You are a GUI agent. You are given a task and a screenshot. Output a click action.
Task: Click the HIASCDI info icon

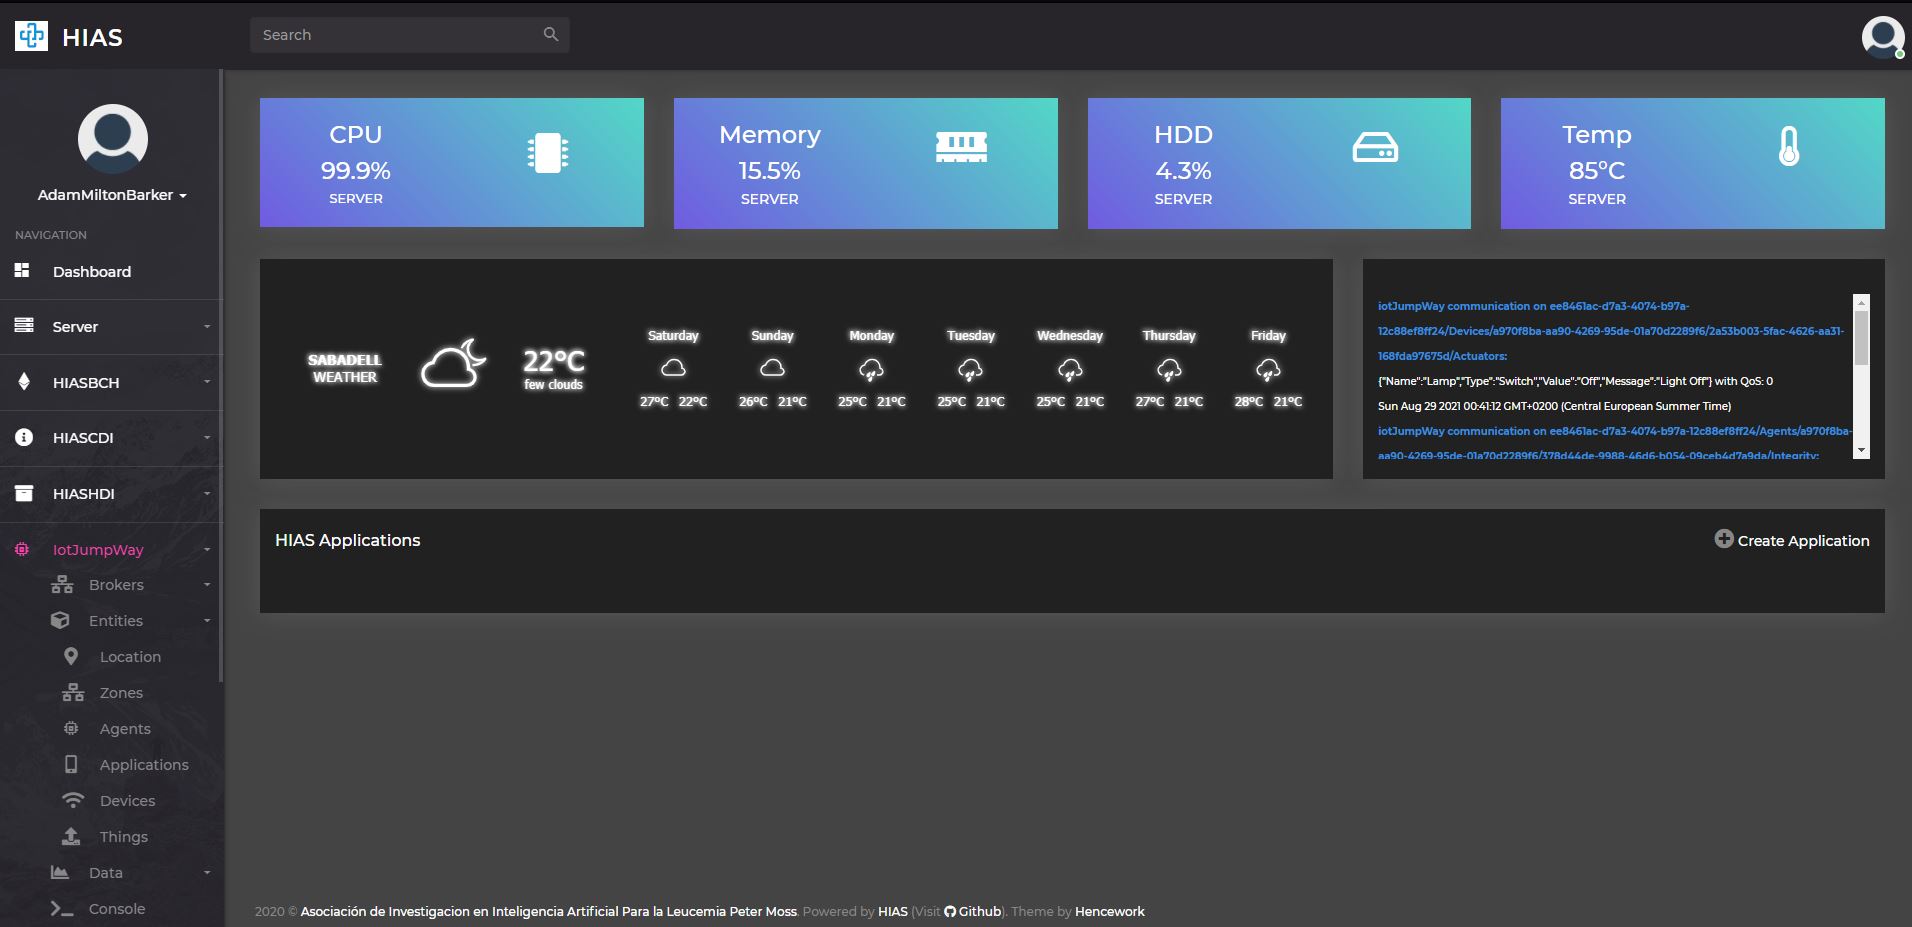click(24, 437)
